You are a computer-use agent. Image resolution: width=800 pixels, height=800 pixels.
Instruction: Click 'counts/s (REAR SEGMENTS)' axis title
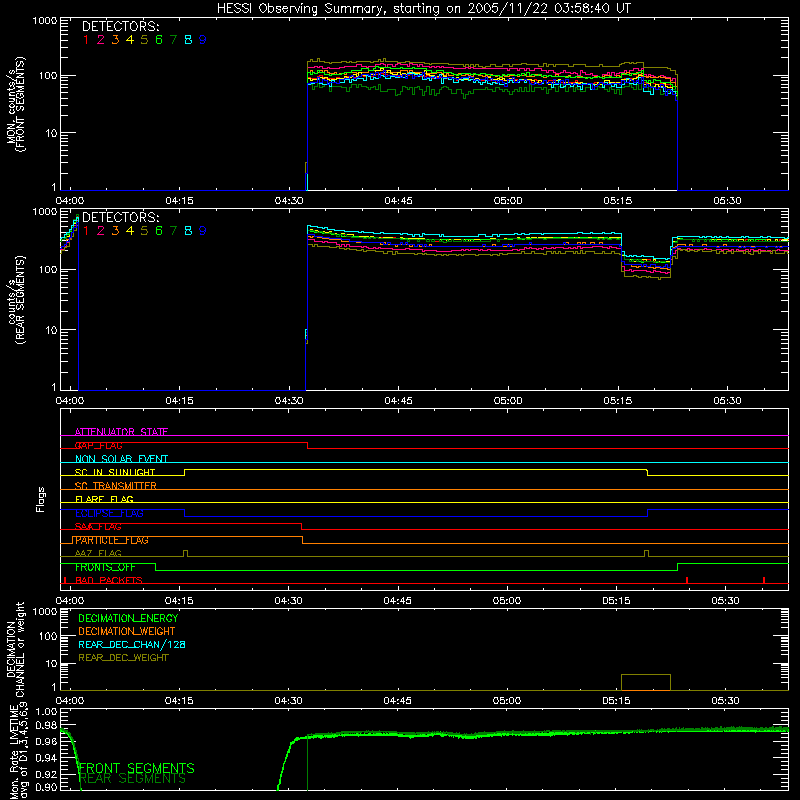16,301
